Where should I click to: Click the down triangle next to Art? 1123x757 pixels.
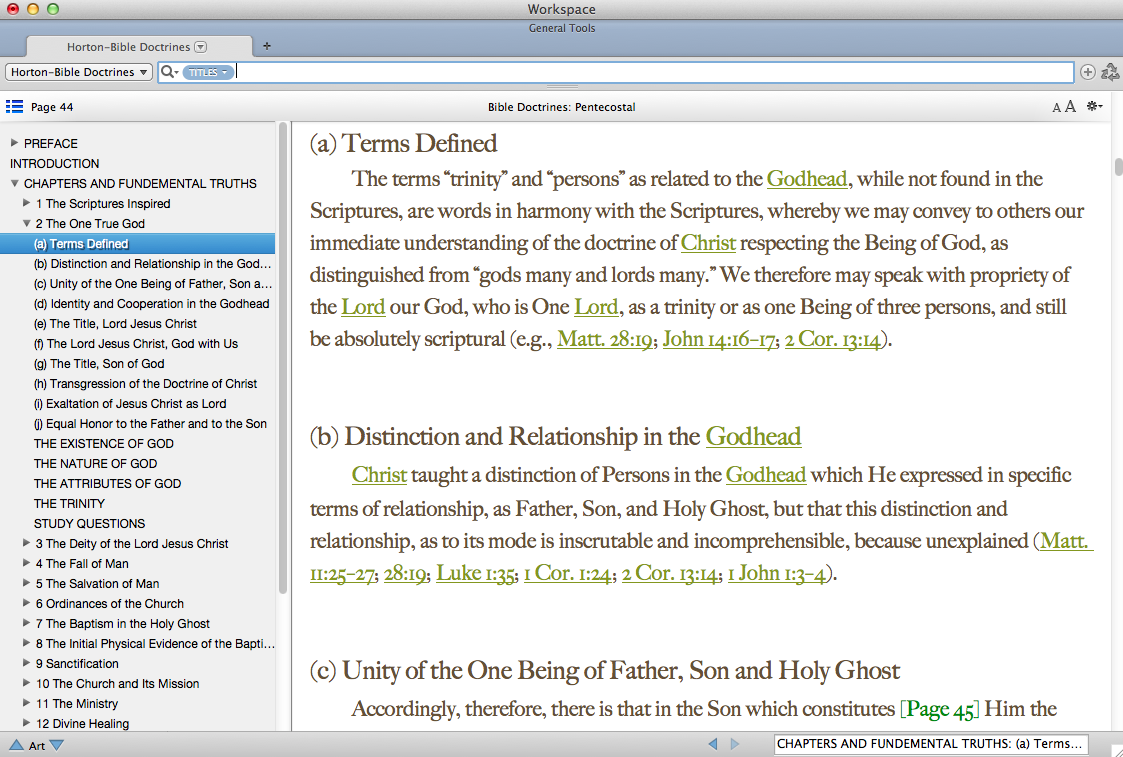coord(56,745)
